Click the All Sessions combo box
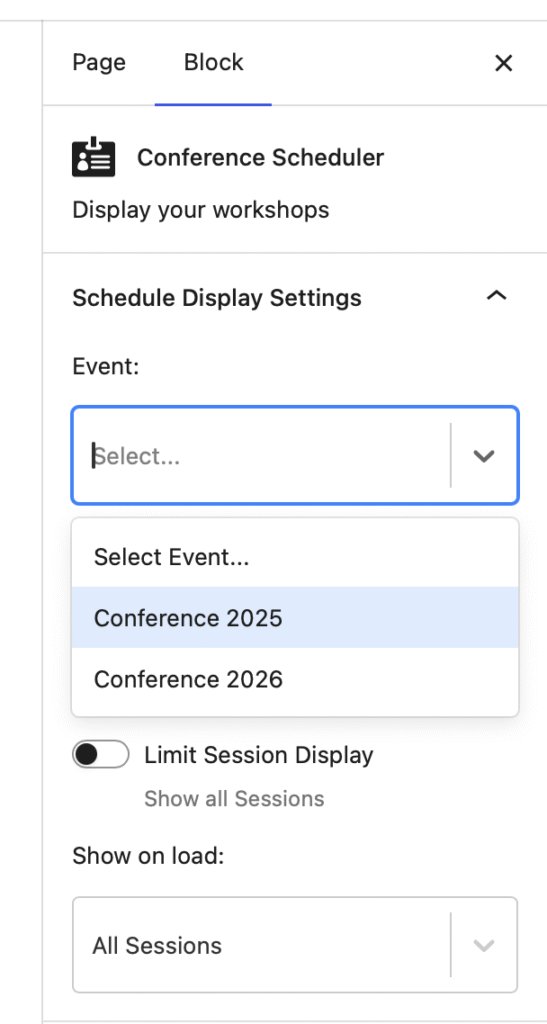 pos(295,945)
